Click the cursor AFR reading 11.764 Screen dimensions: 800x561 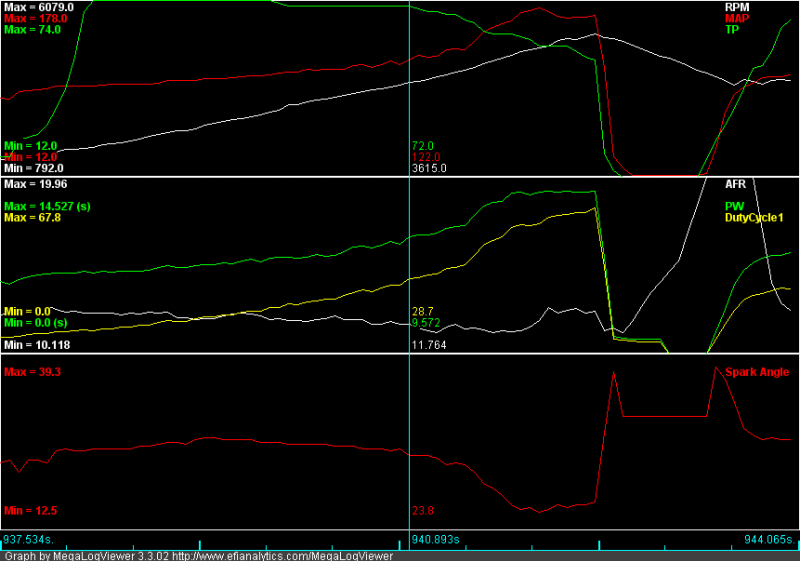click(429, 345)
